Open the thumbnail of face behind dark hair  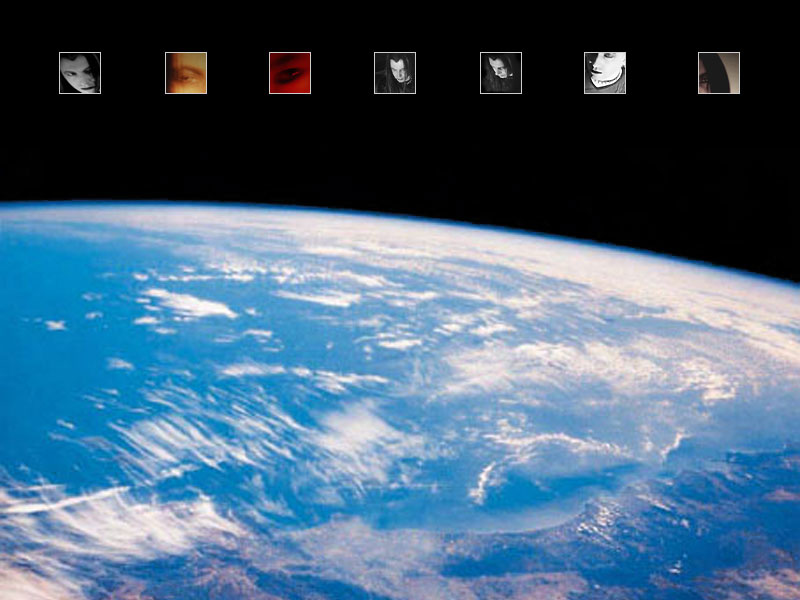click(719, 73)
